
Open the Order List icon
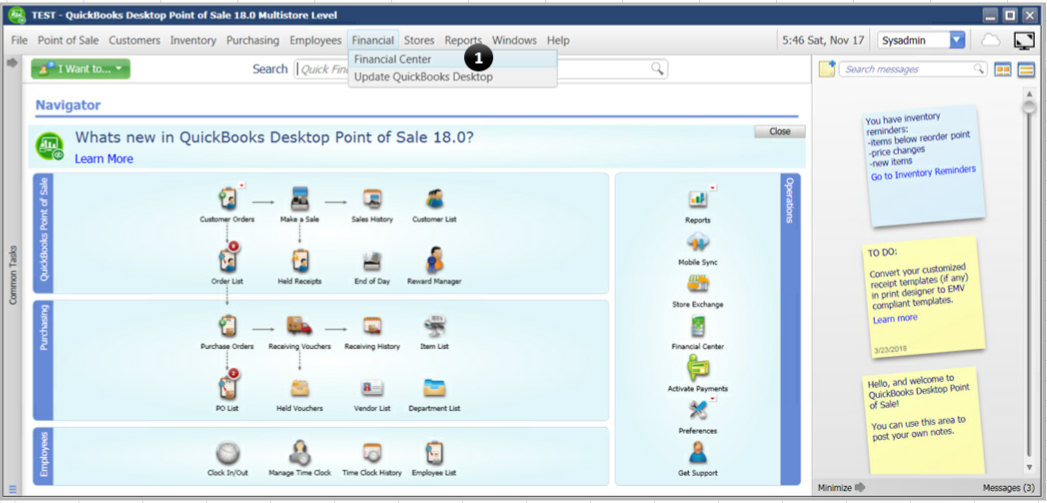[227, 261]
